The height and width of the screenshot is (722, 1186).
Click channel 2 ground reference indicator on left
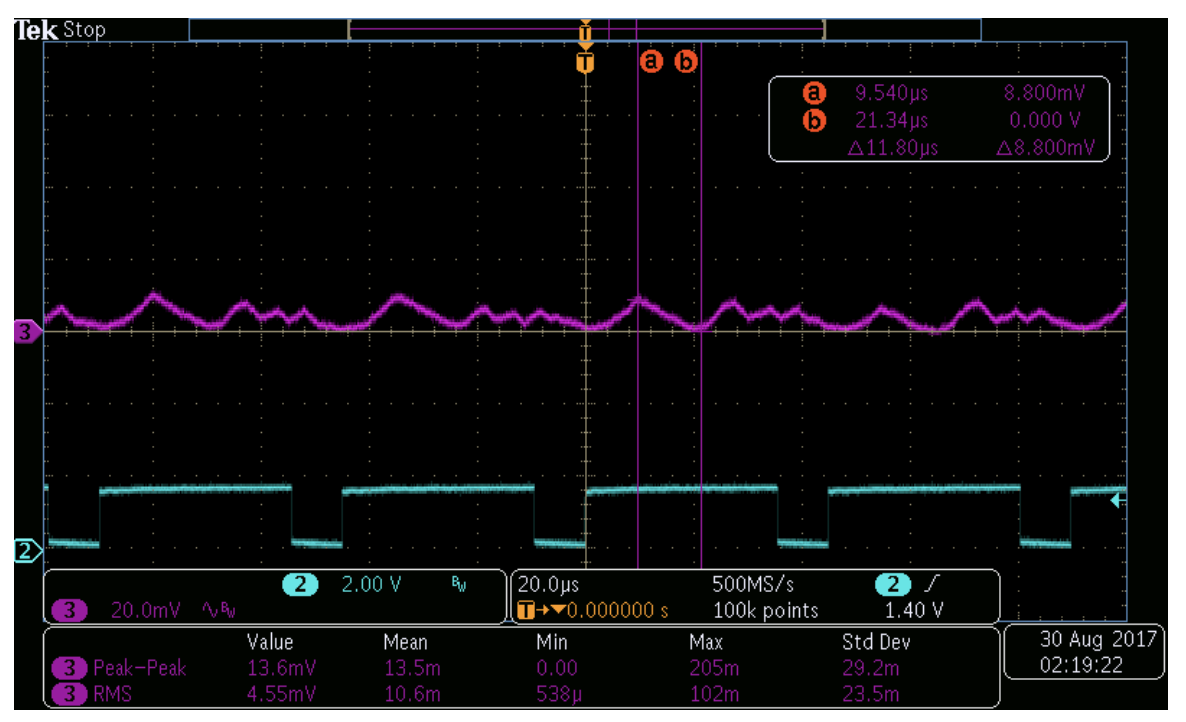point(24,549)
